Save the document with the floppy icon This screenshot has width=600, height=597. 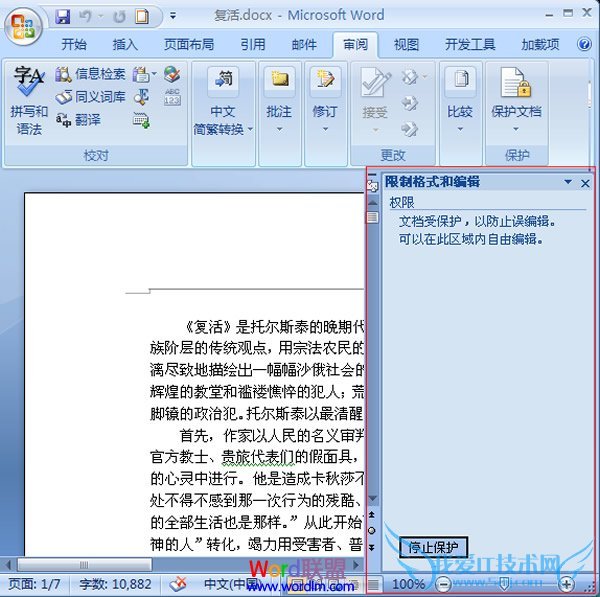click(x=62, y=16)
